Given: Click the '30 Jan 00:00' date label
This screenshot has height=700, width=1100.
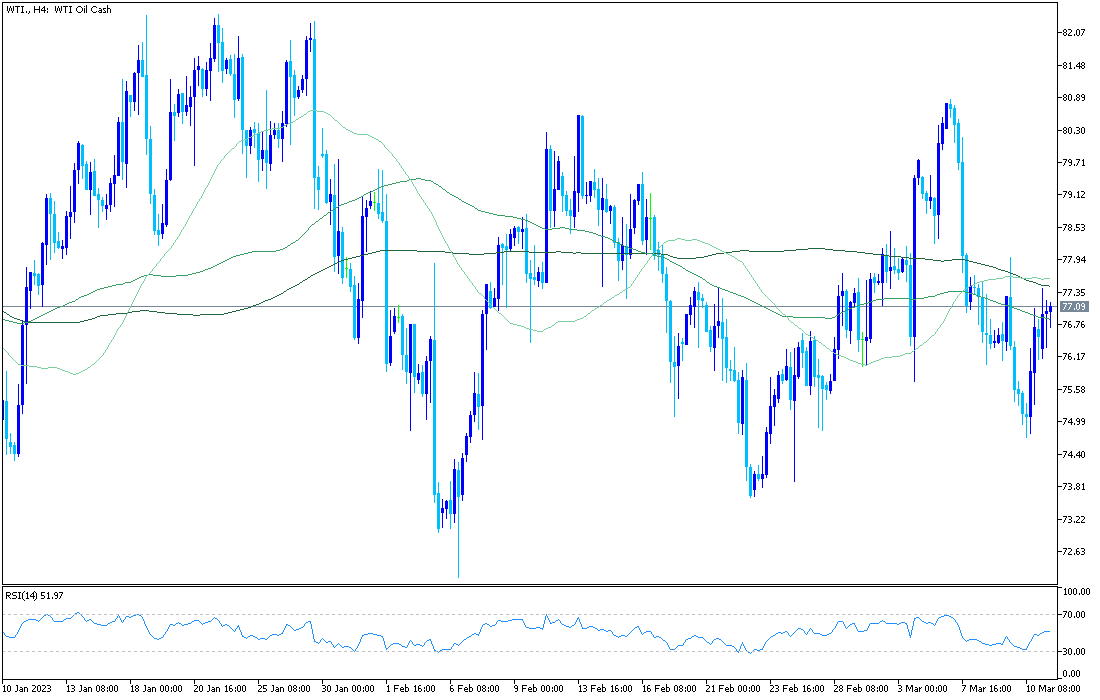Looking at the screenshot, I should tap(348, 689).
